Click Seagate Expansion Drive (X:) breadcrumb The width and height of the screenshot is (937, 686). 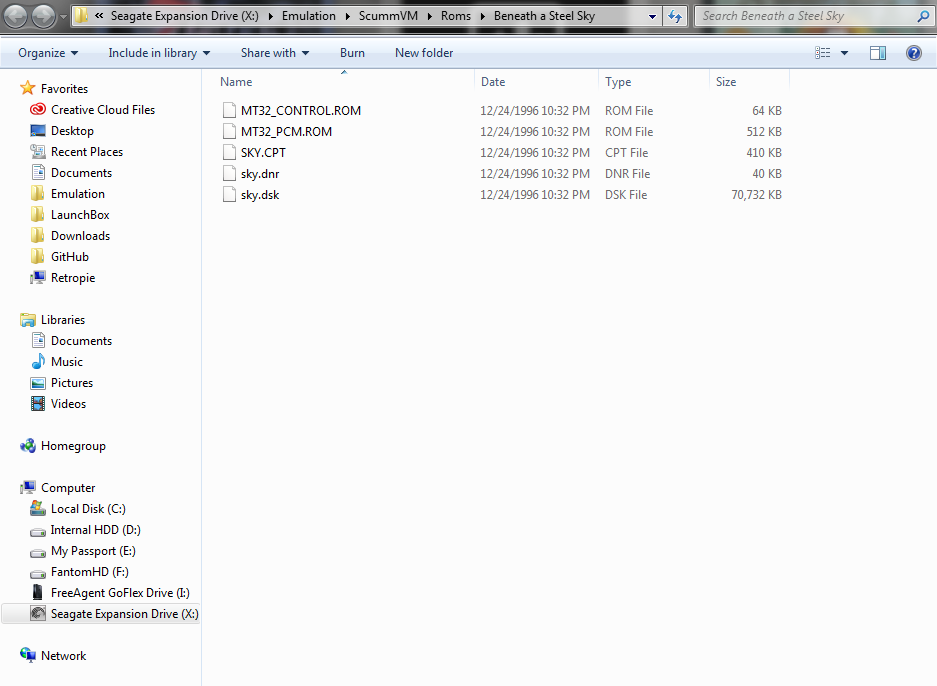185,16
